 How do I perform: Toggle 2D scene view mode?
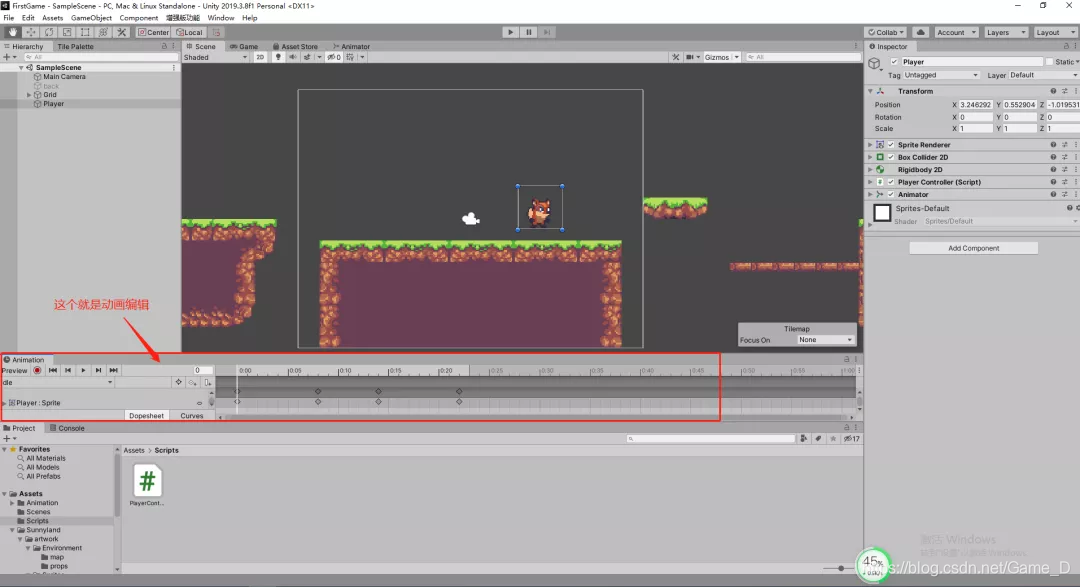pos(260,57)
